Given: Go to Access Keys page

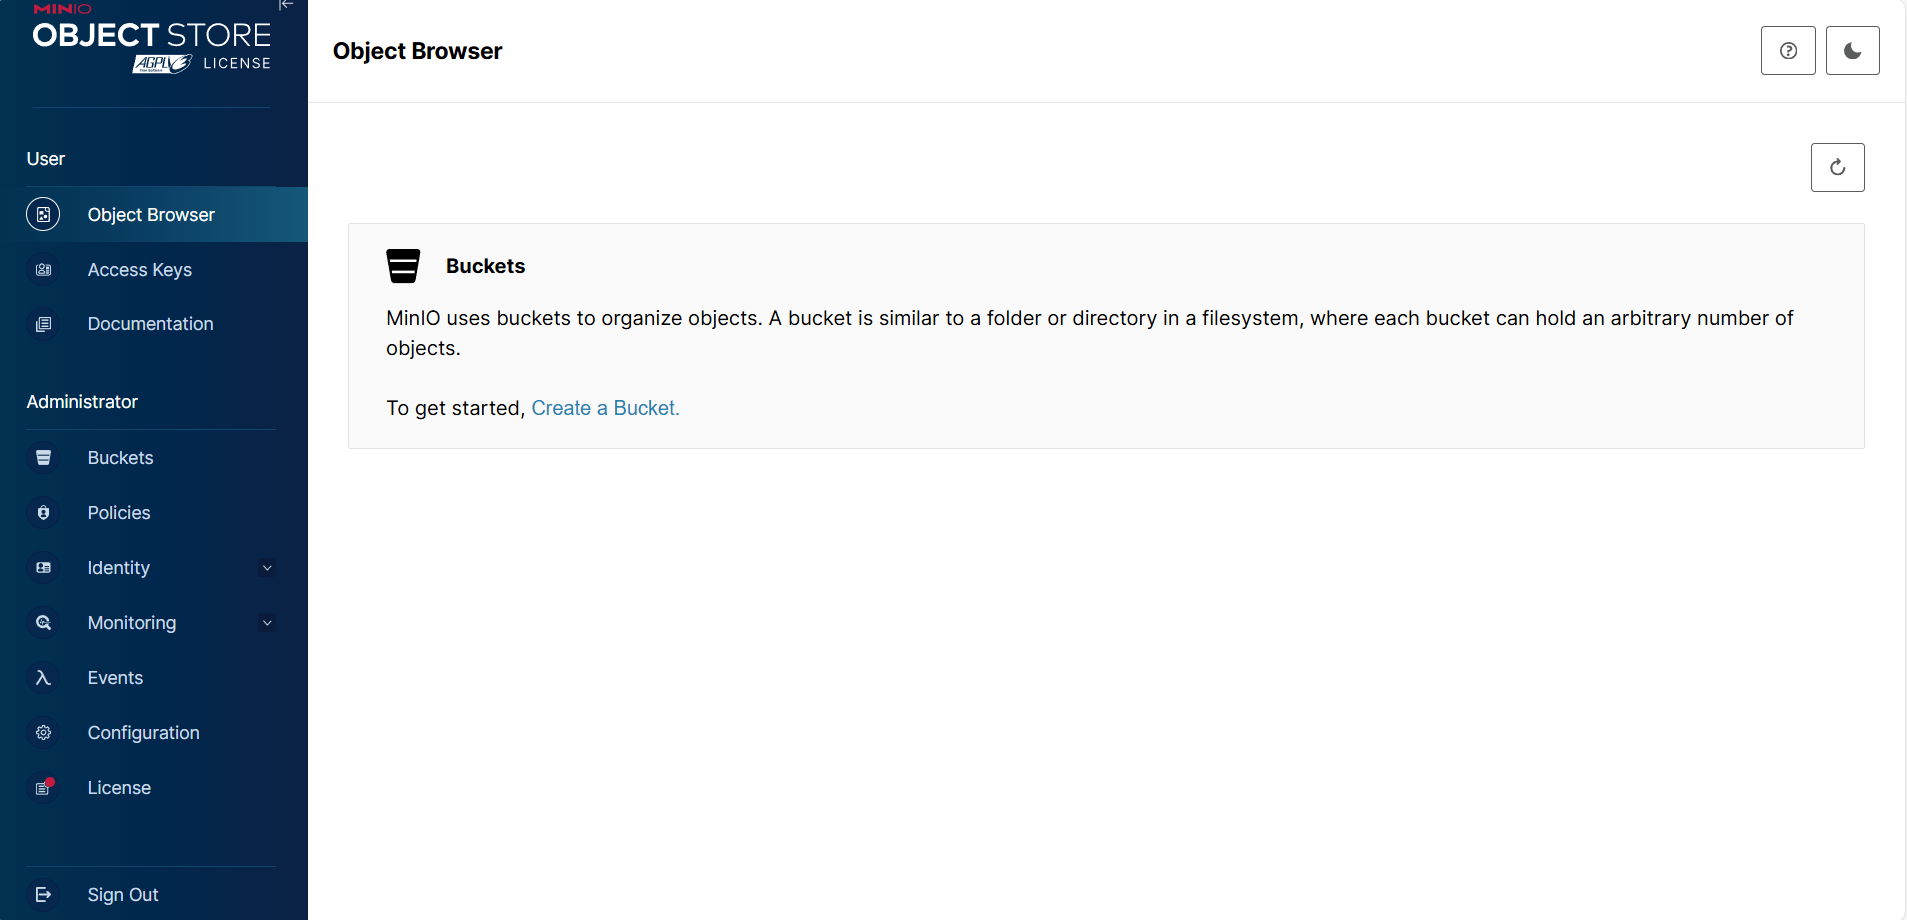Looking at the screenshot, I should pos(140,270).
